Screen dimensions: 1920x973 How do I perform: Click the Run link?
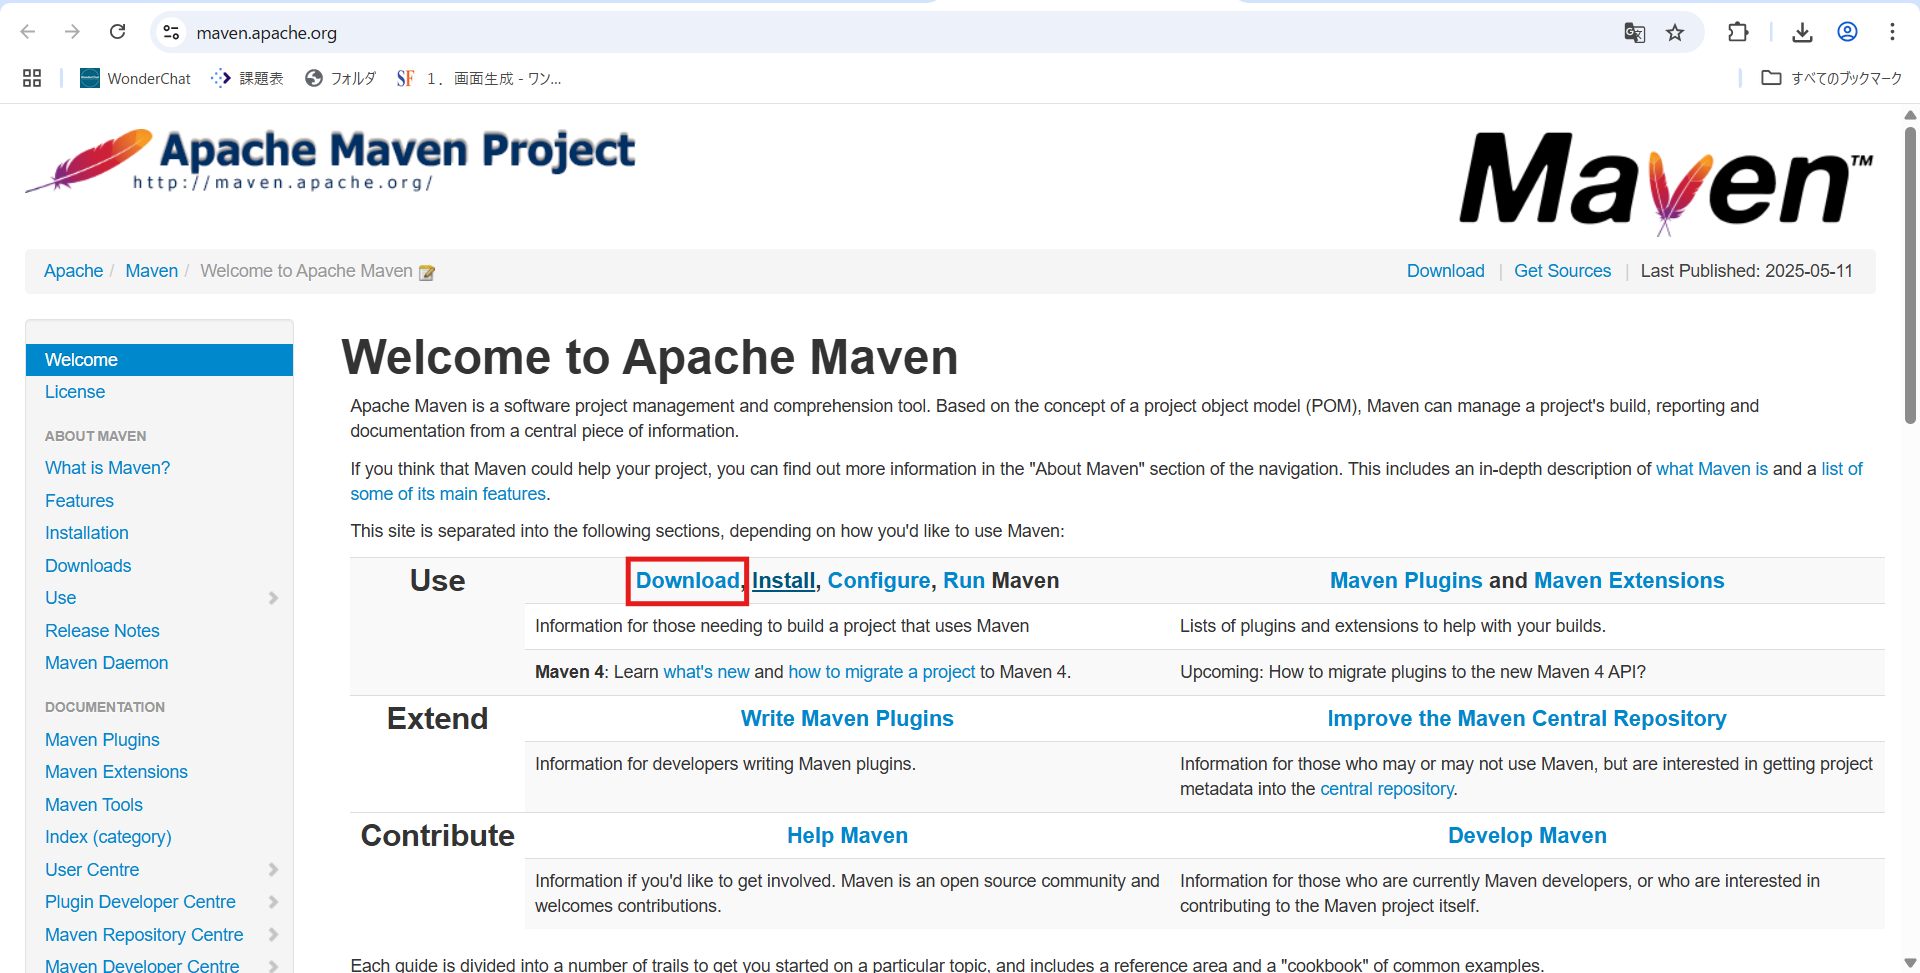tap(964, 581)
